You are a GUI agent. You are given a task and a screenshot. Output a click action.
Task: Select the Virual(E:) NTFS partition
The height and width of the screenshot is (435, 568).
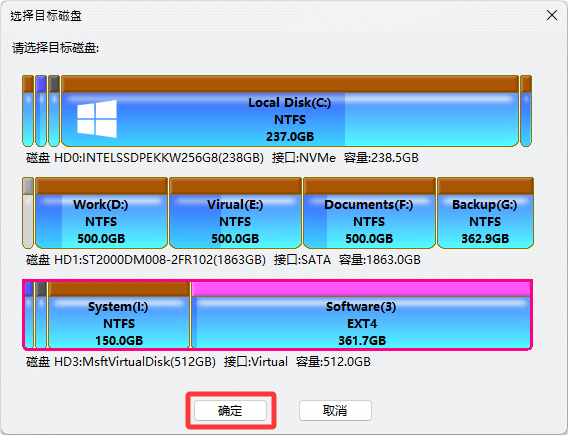pyautogui.click(x=235, y=213)
